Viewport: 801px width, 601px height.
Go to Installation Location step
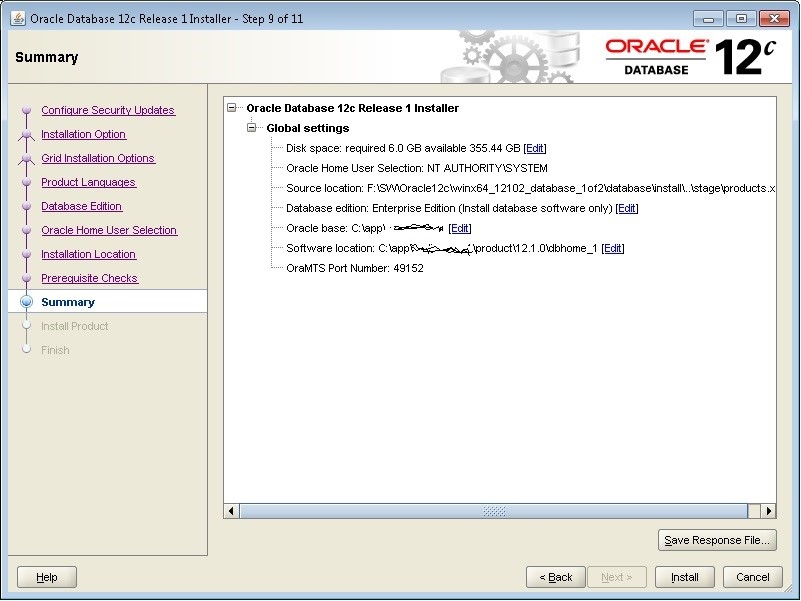pos(88,254)
